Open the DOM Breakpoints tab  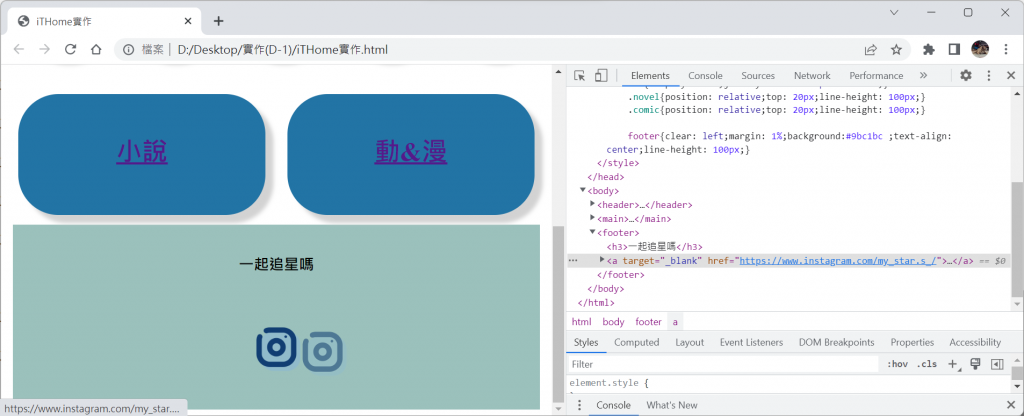tap(836, 342)
